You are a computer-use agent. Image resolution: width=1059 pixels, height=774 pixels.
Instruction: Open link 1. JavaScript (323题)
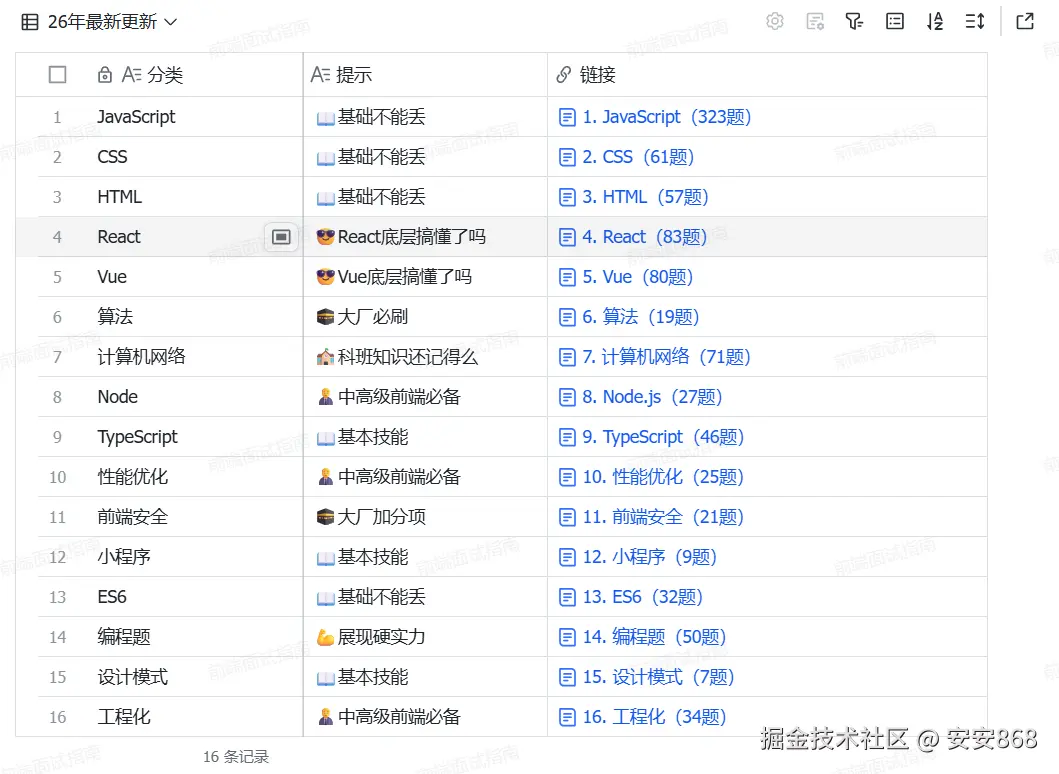click(x=667, y=117)
